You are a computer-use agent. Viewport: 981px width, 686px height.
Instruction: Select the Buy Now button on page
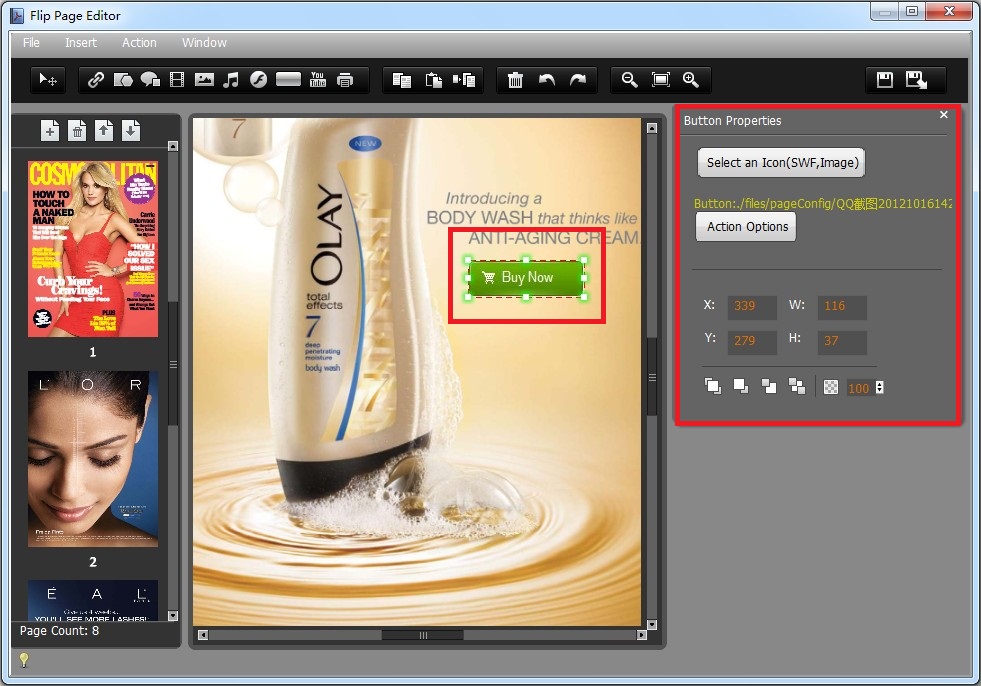(x=526, y=278)
